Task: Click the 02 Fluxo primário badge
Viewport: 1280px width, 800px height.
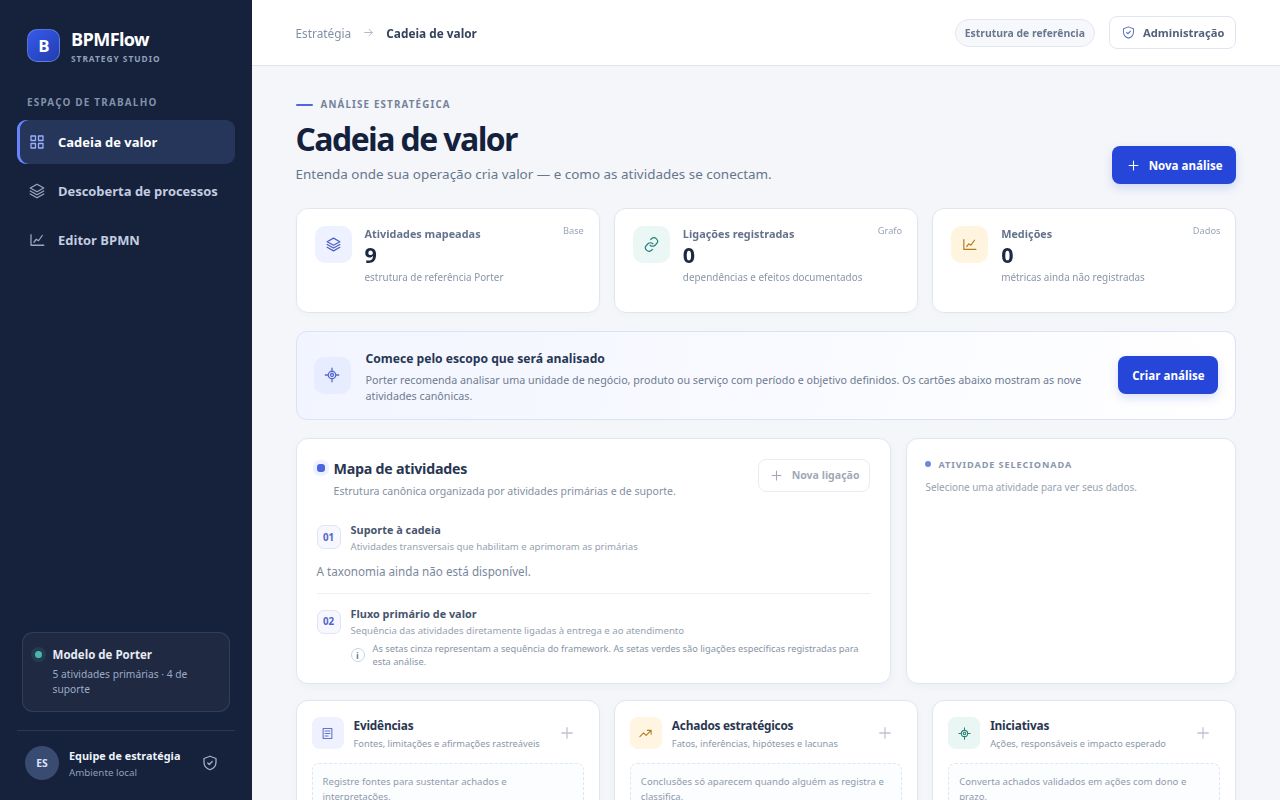Action: click(x=329, y=621)
